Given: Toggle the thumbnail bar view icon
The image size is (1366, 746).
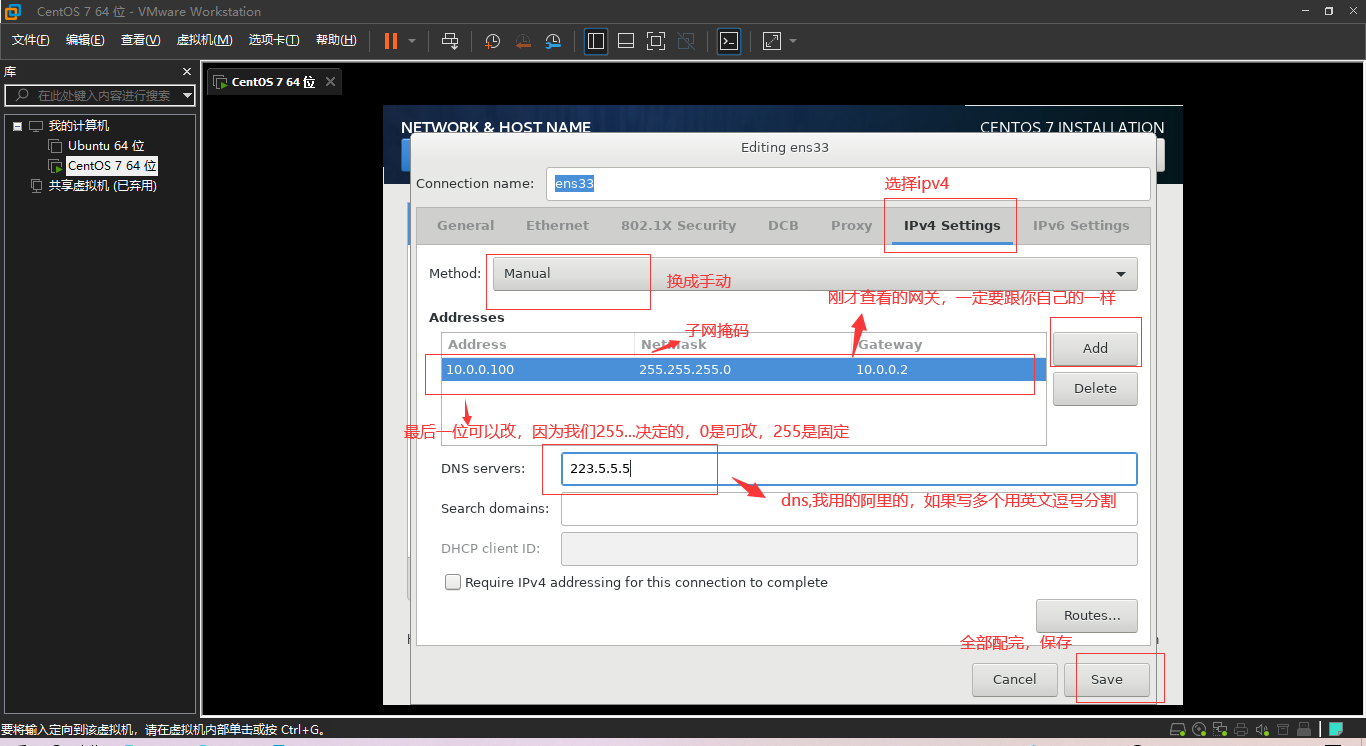Looking at the screenshot, I should (626, 41).
